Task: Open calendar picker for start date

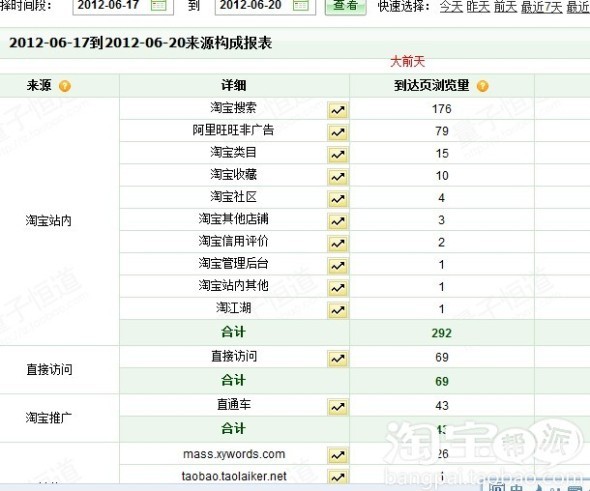Action: coord(158,5)
